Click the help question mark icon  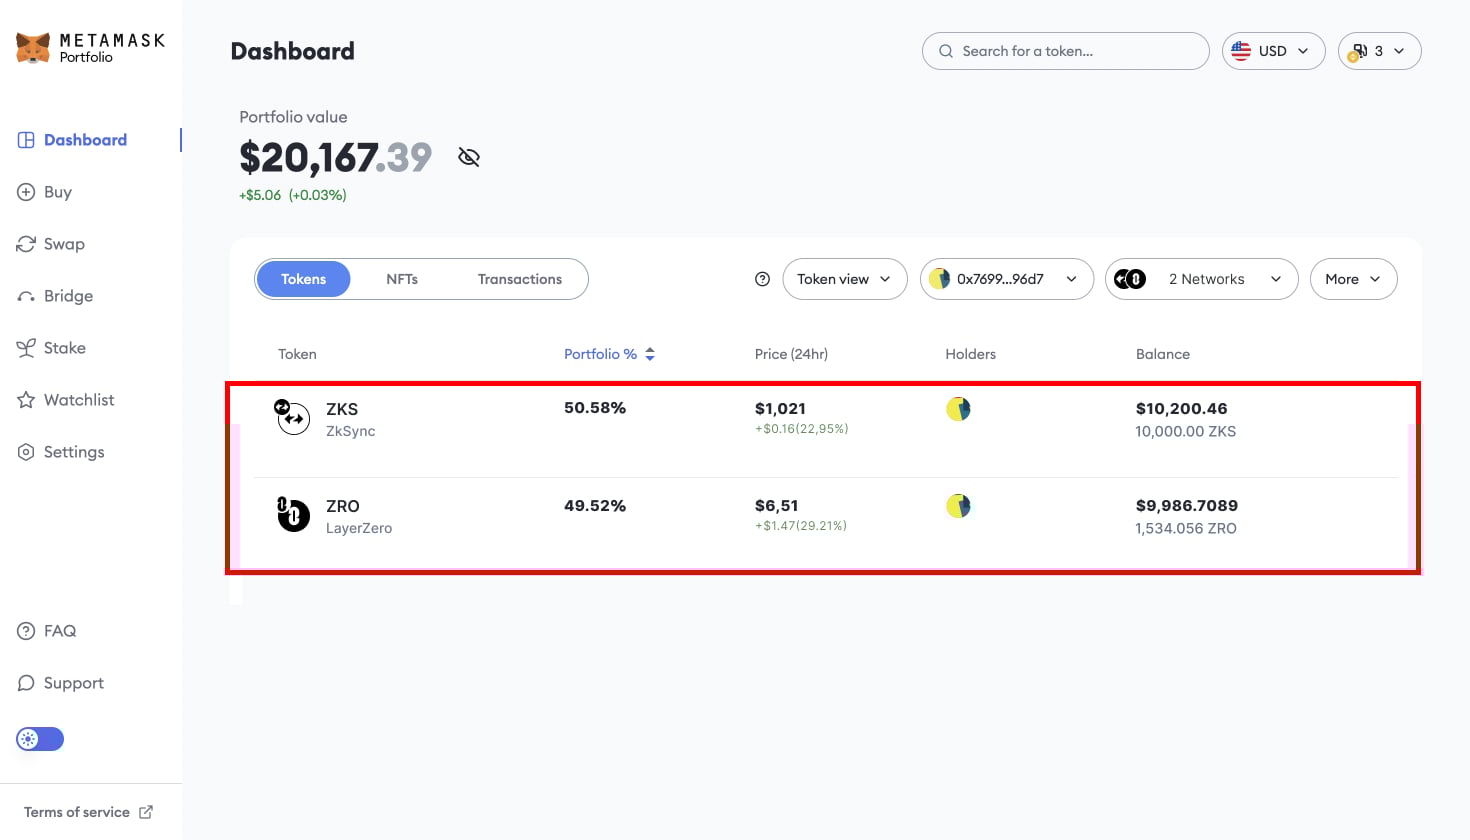tap(762, 279)
